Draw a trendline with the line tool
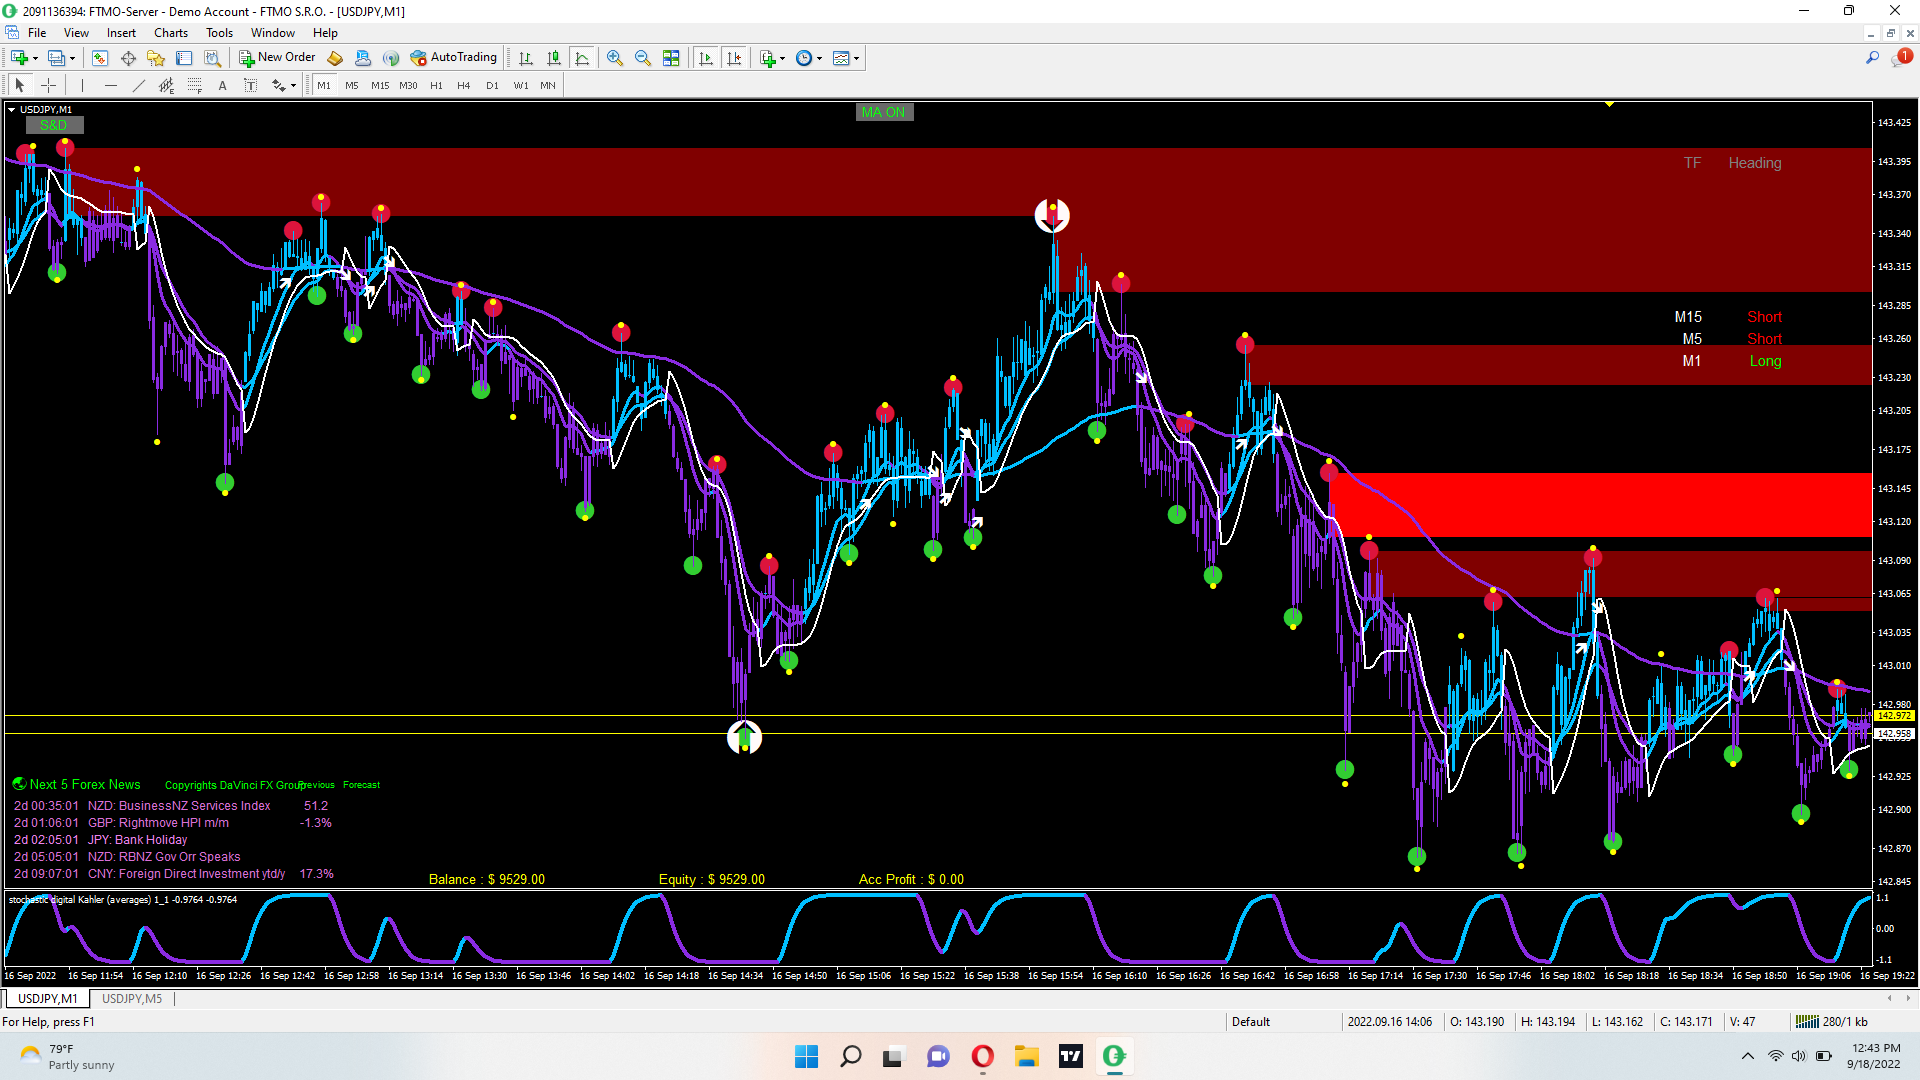 pos(139,86)
